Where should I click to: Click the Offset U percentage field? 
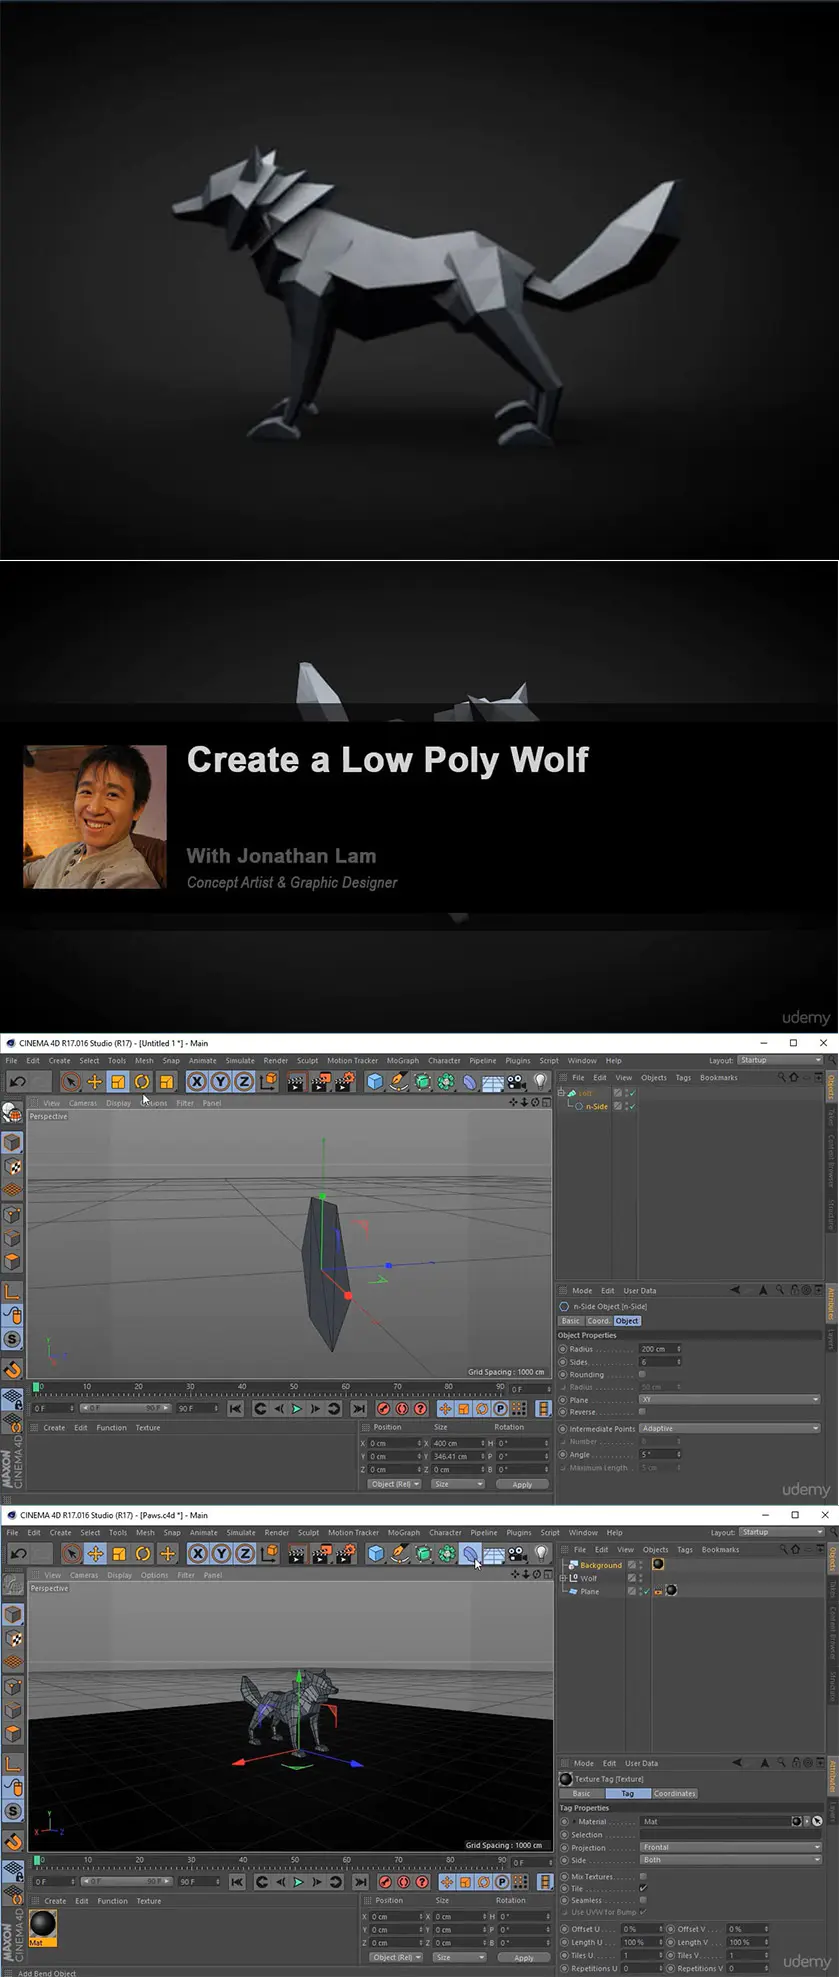pyautogui.click(x=641, y=1929)
